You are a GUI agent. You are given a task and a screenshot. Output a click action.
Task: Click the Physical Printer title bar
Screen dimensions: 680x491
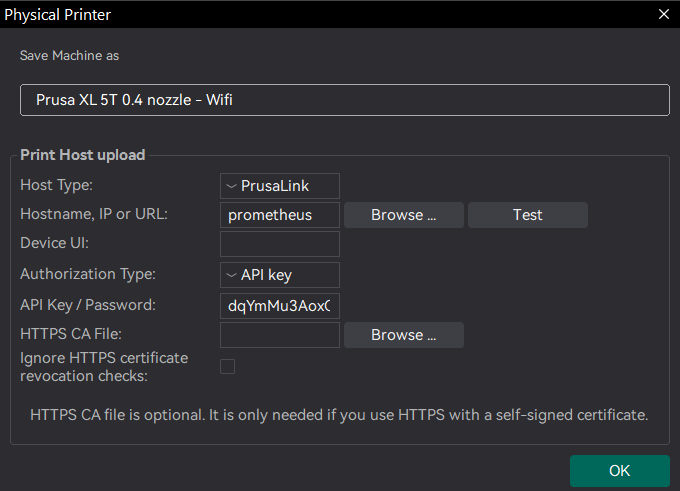pos(300,14)
